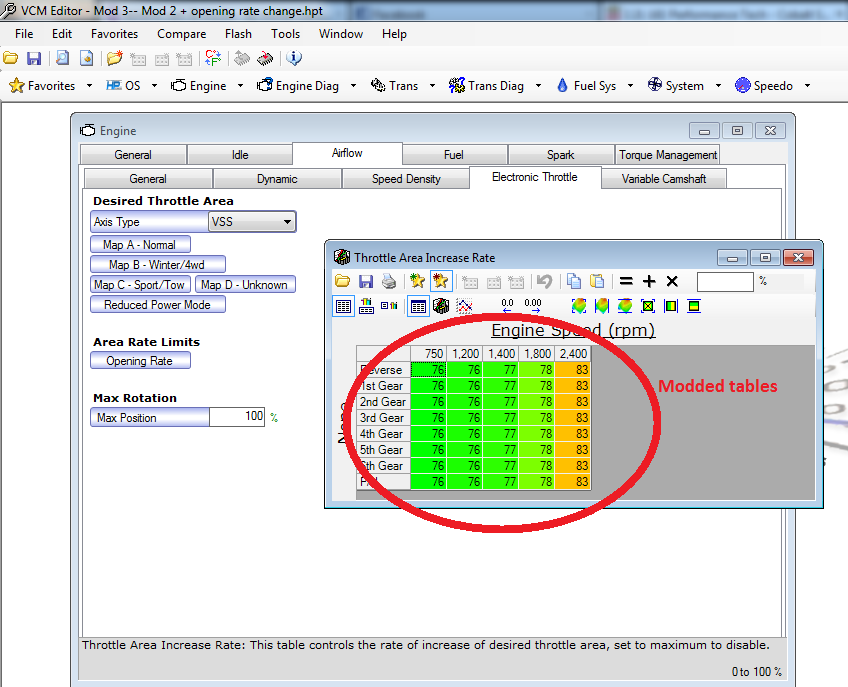The width and height of the screenshot is (848, 687).
Task: Select the 4th Gear row header
Action: pos(383,434)
